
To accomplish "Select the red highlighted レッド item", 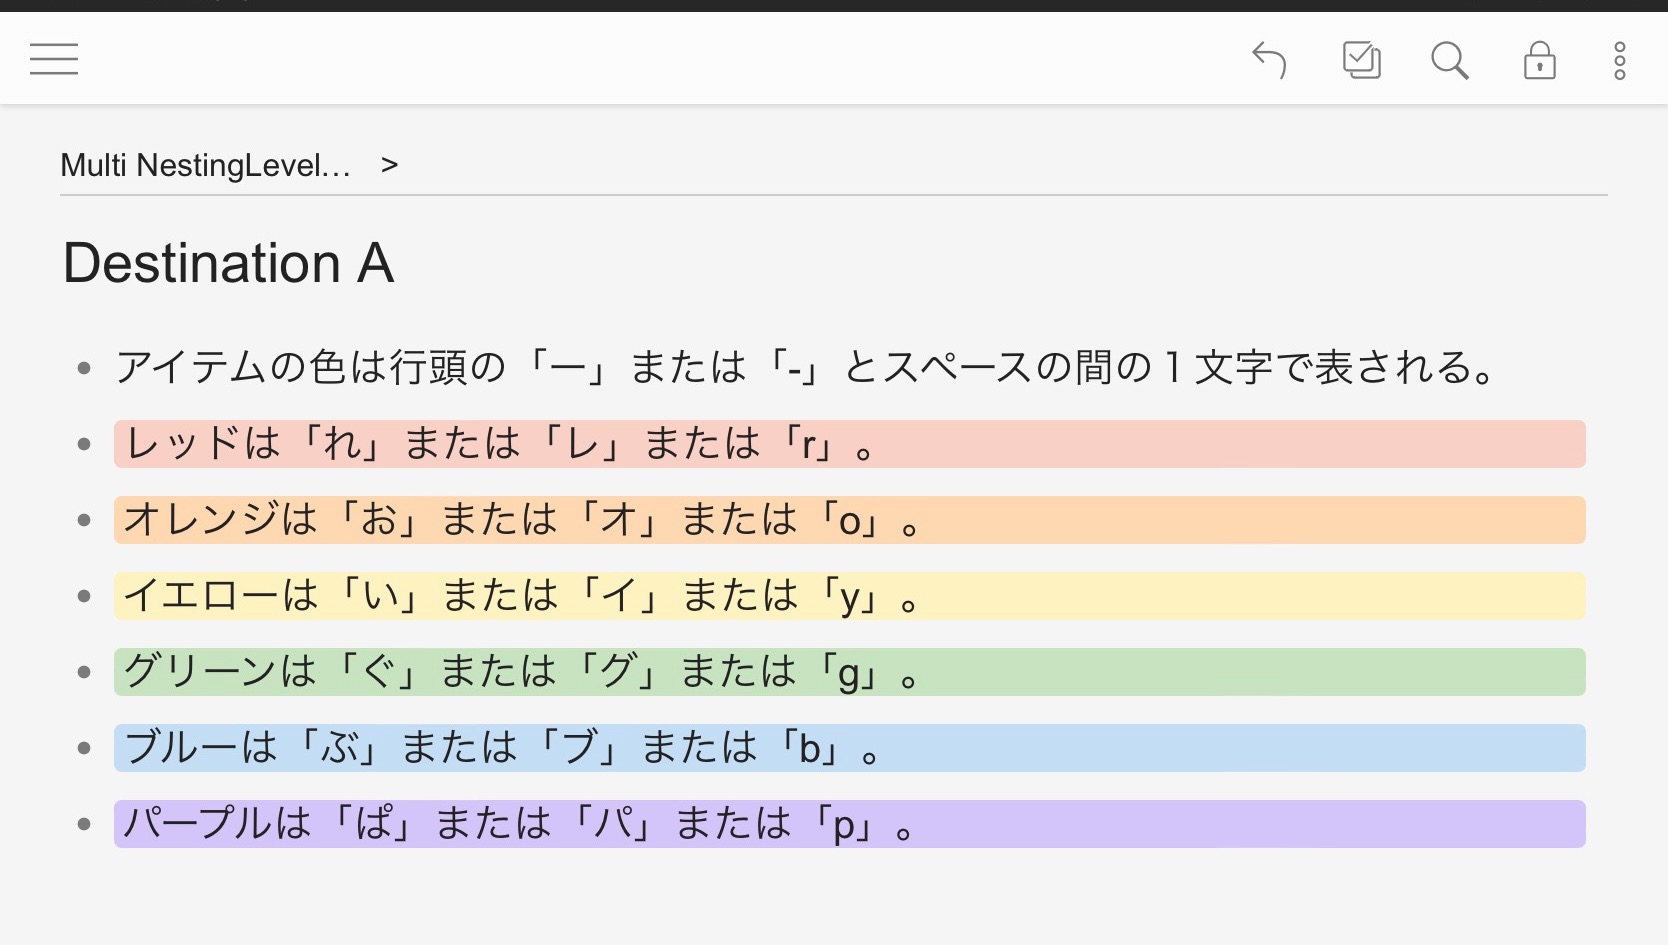I will (850, 444).
